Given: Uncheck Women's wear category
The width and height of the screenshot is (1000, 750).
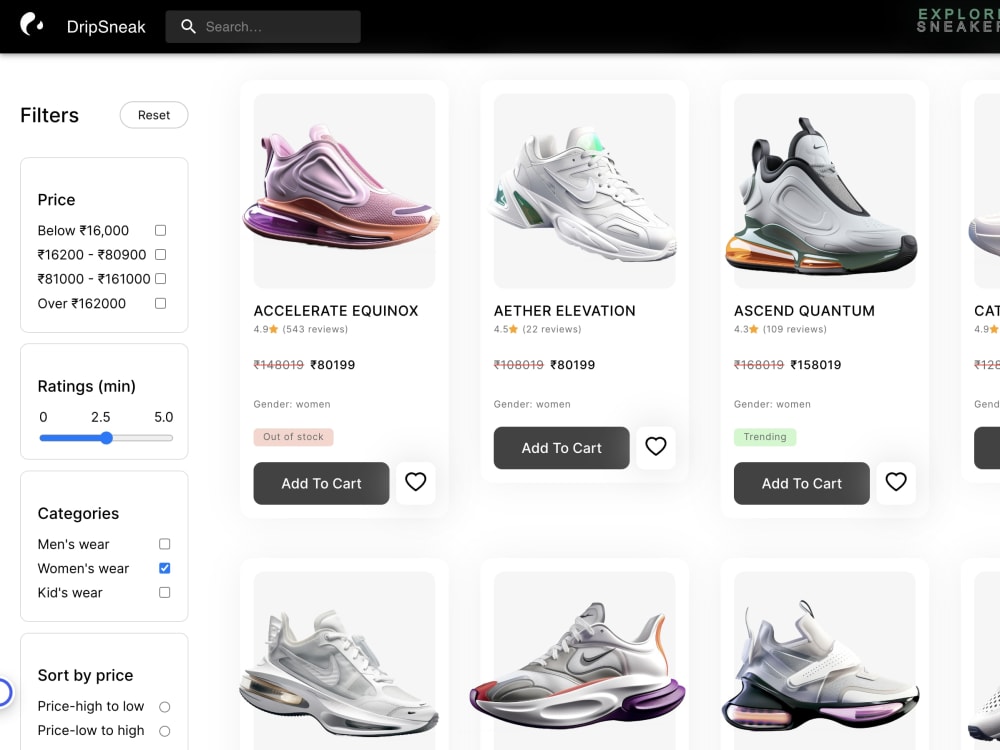Looking at the screenshot, I should [165, 568].
